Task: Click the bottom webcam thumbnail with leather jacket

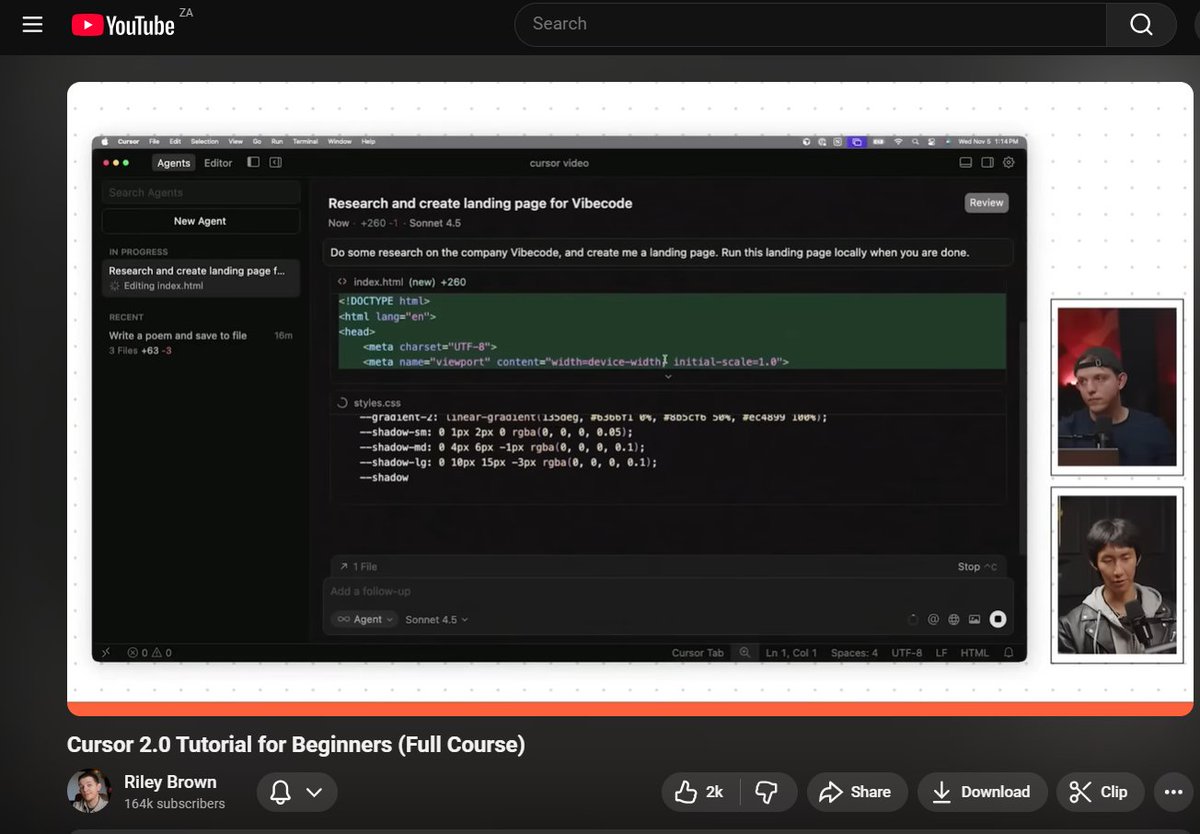Action: (1116, 574)
